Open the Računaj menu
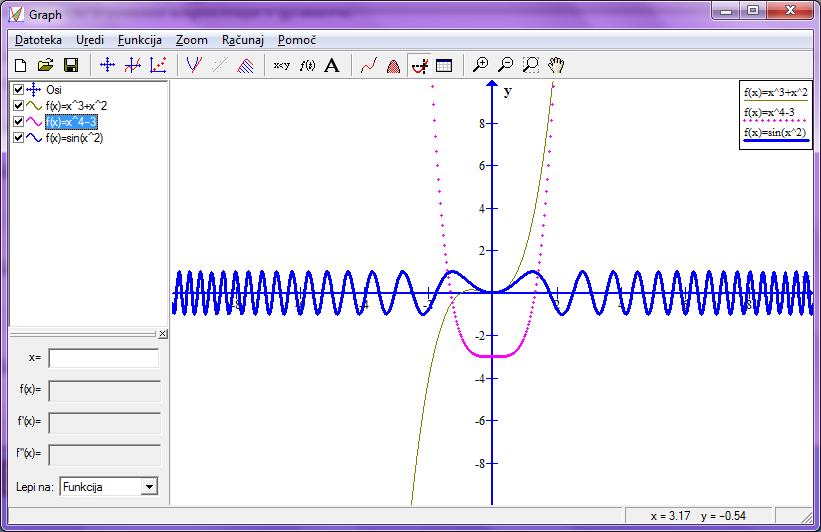The width and height of the screenshot is (821, 532). pos(243,40)
